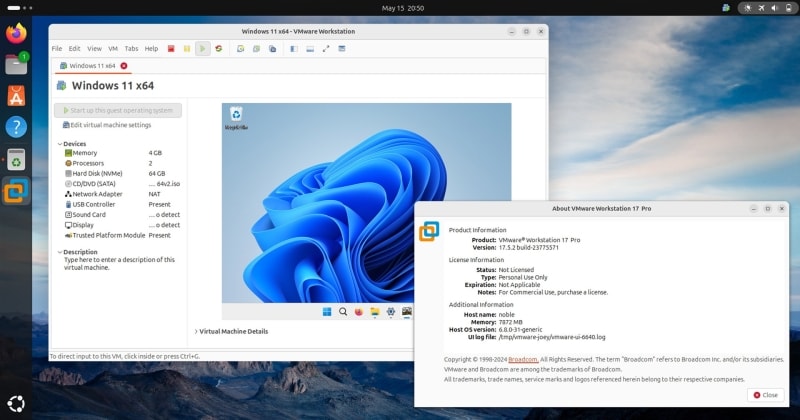This screenshot has width=800, height=420.
Task: Open the VM menu
Action: 113,48
